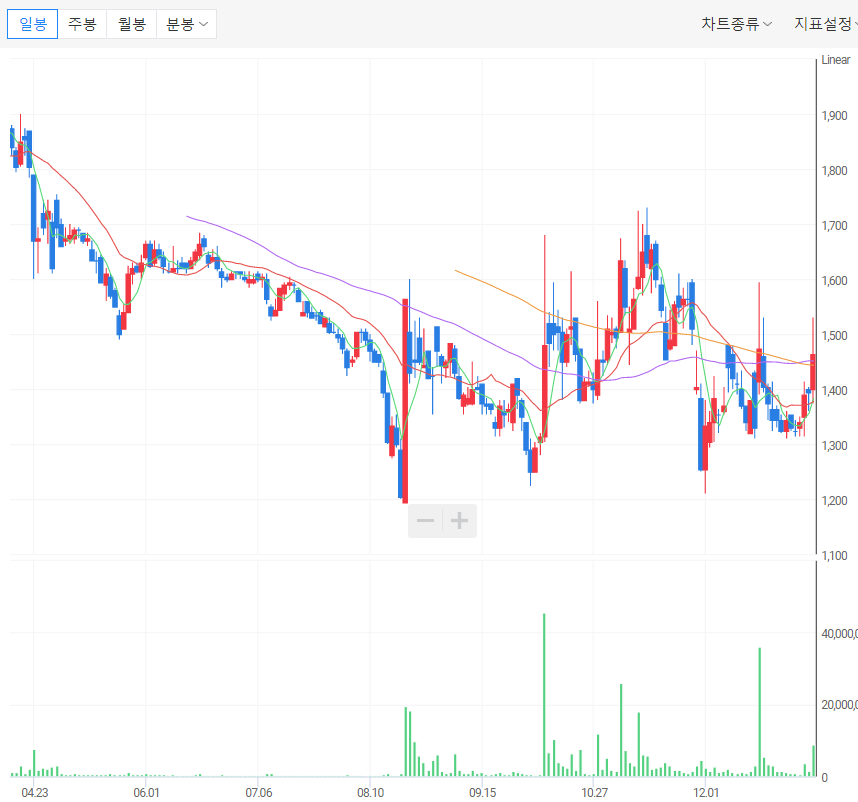The height and width of the screenshot is (802, 858).
Task: Select the 일봉 daily chart tab
Action: (x=32, y=24)
